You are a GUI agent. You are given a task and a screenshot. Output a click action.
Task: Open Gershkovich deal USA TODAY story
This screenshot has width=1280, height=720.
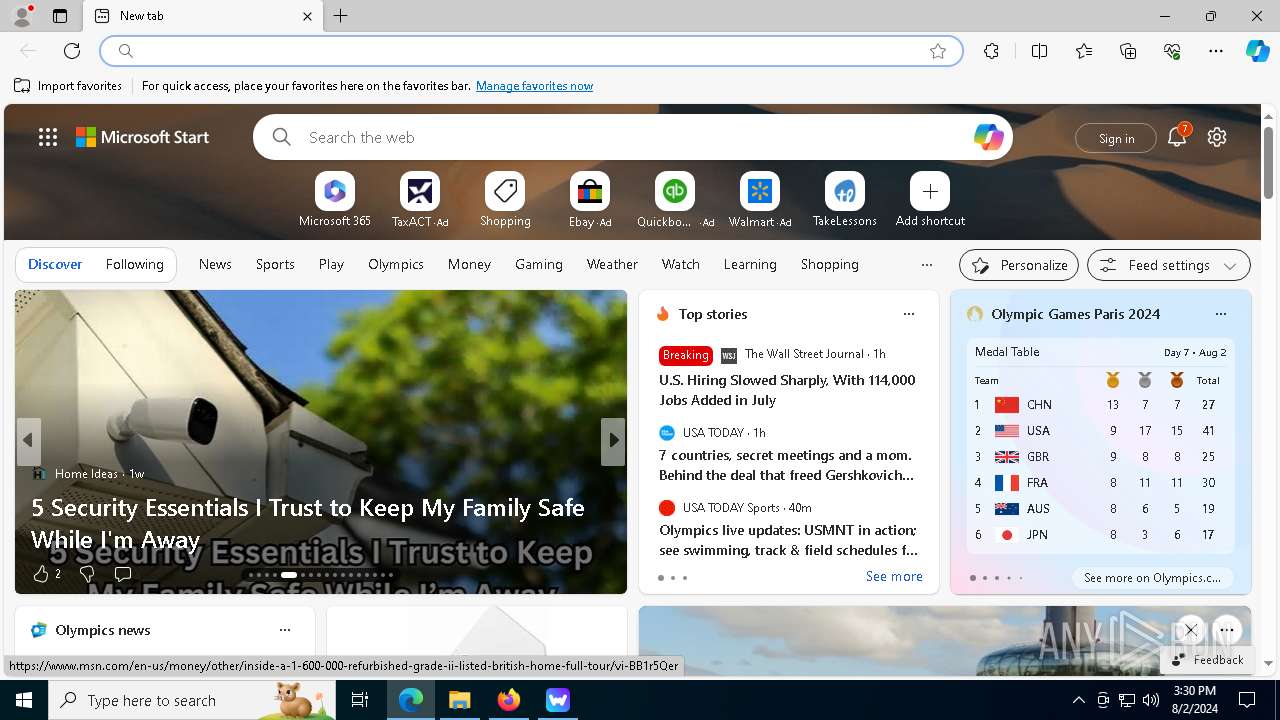[786, 465]
